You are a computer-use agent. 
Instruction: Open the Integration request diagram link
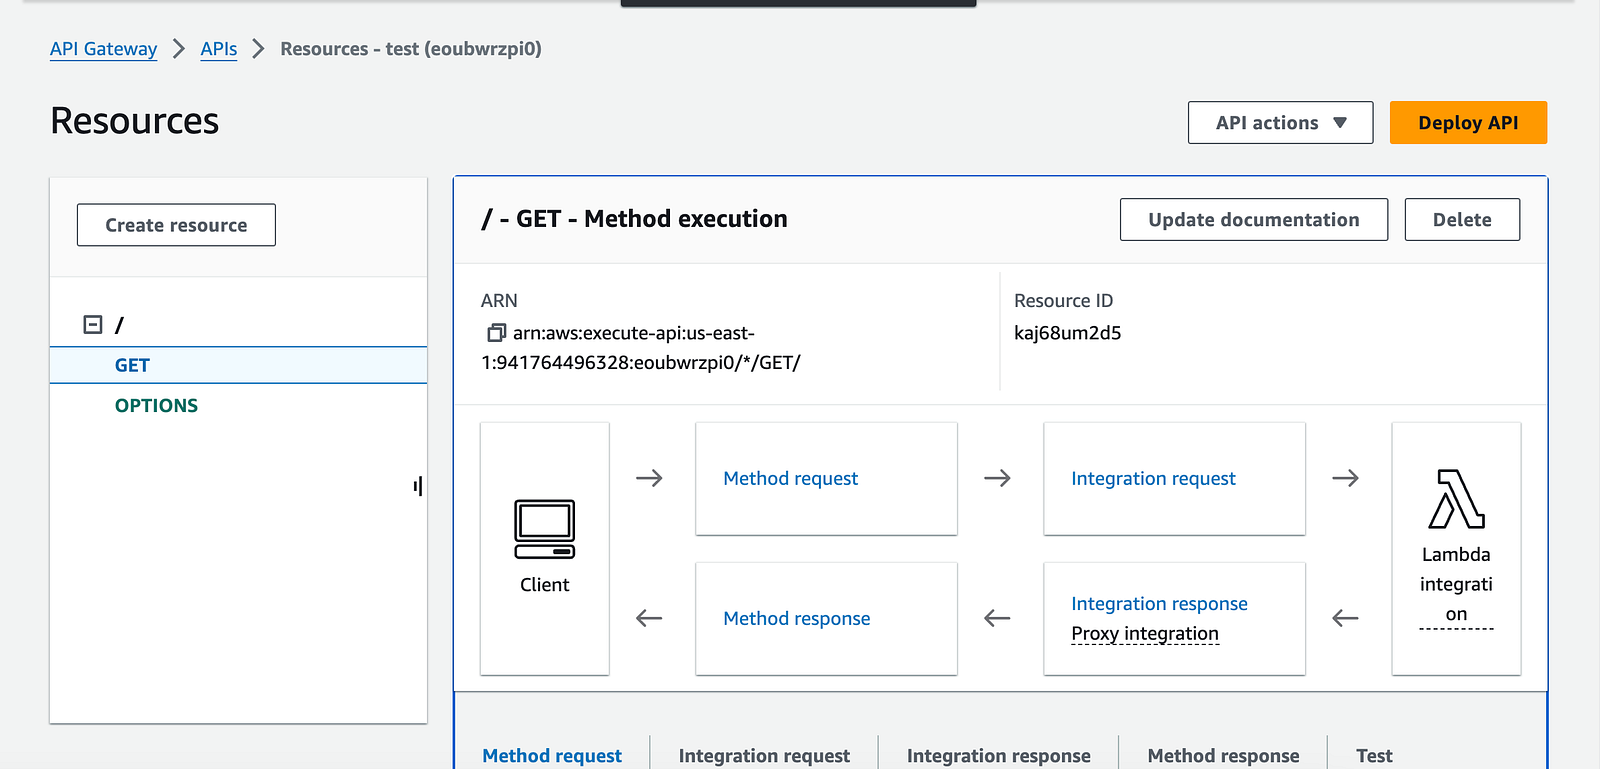point(1153,478)
